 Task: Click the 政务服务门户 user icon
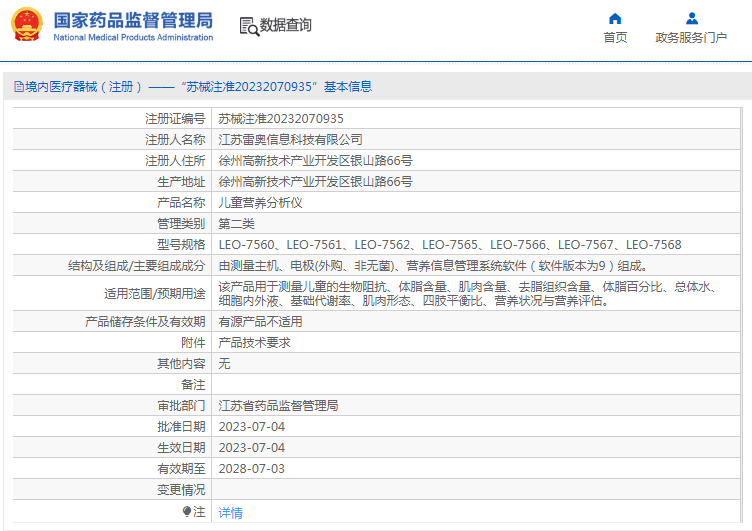click(692, 19)
